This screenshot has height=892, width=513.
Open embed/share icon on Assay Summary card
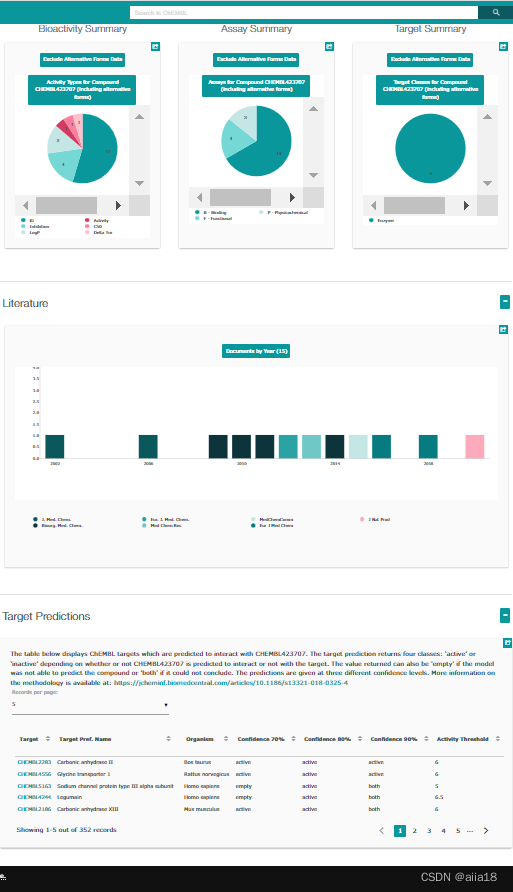point(329,47)
